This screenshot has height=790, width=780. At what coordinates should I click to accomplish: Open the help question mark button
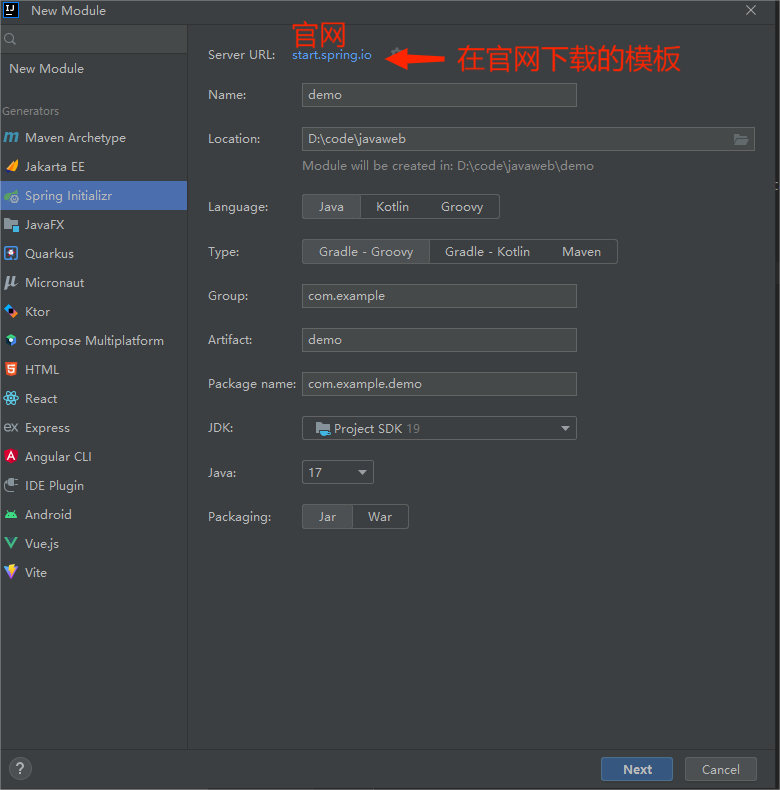tap(20, 768)
